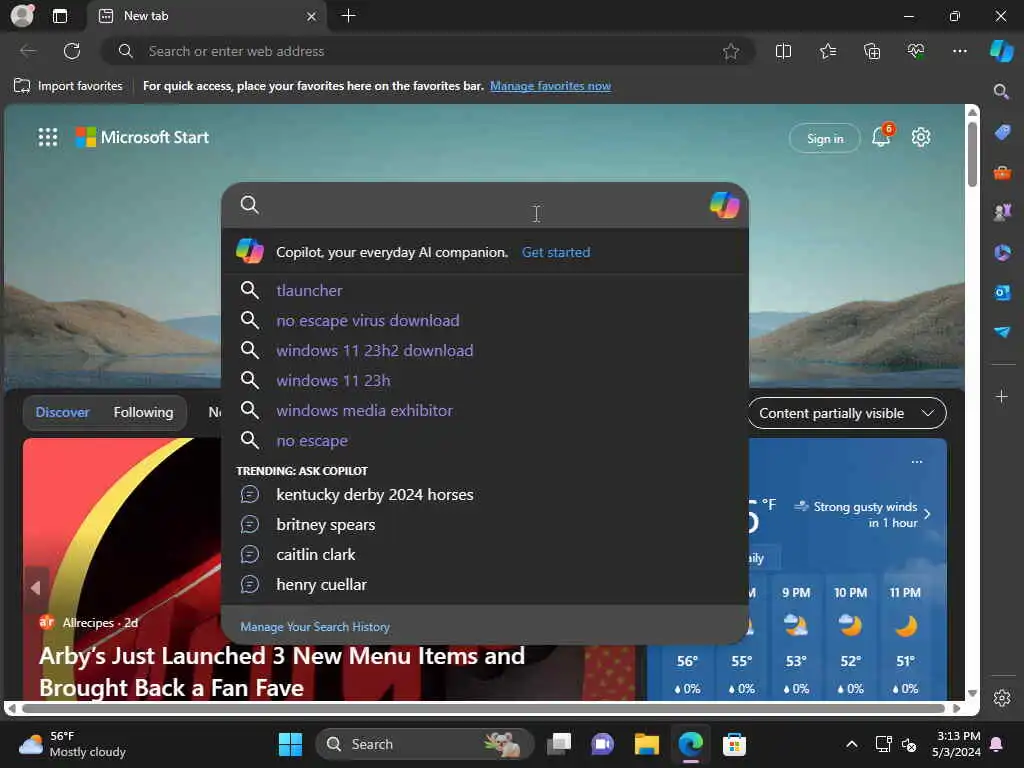The width and height of the screenshot is (1024, 768).
Task: Open the sidebar search icon
Action: click(x=1001, y=91)
